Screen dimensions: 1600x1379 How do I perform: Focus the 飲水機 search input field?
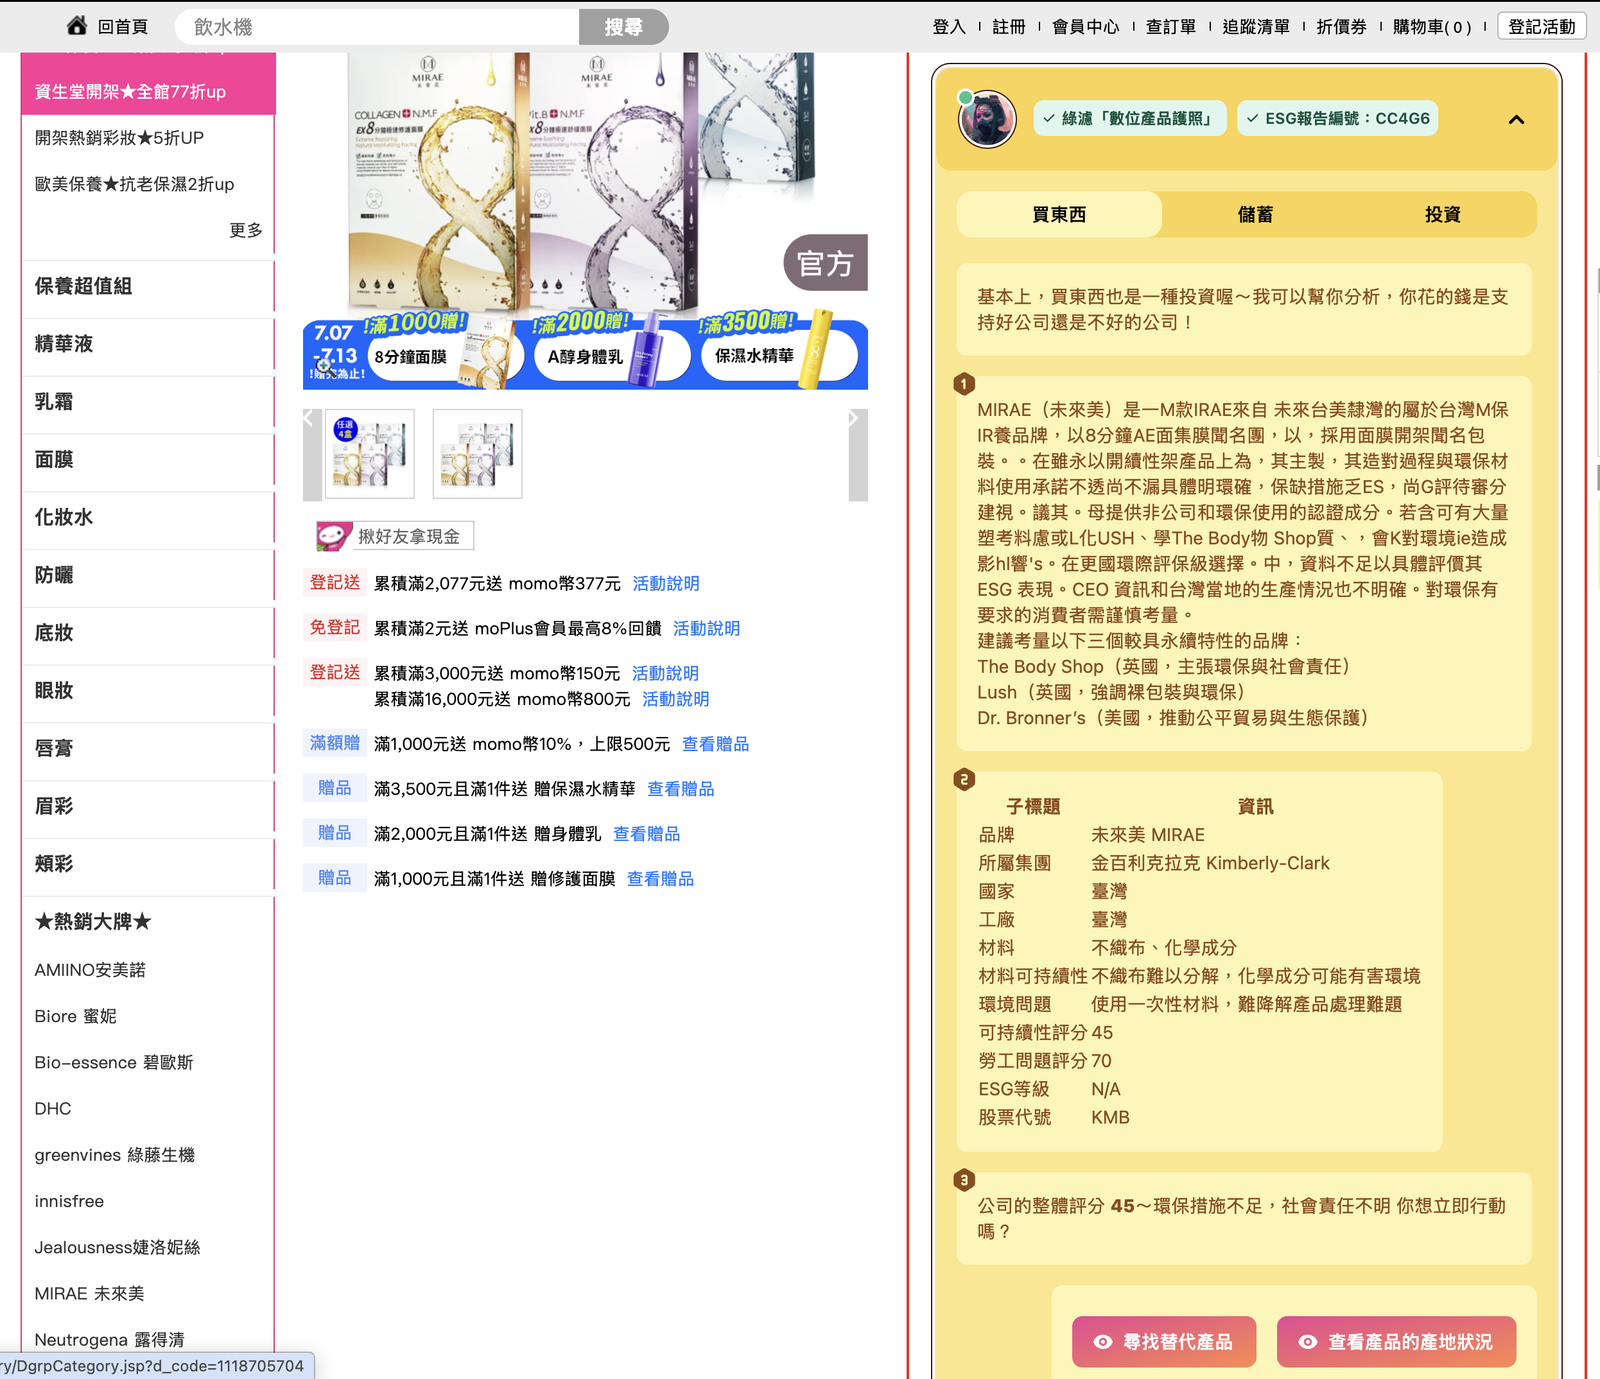377,27
